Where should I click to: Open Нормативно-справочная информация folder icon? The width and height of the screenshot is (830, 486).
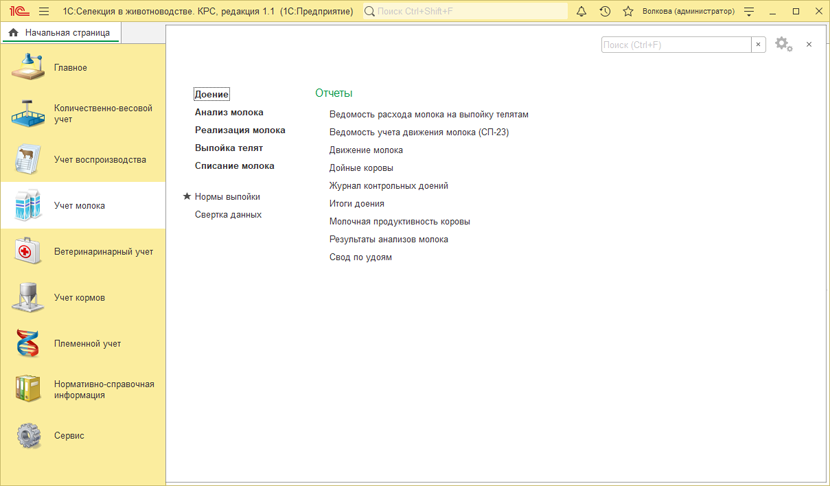pos(28,389)
